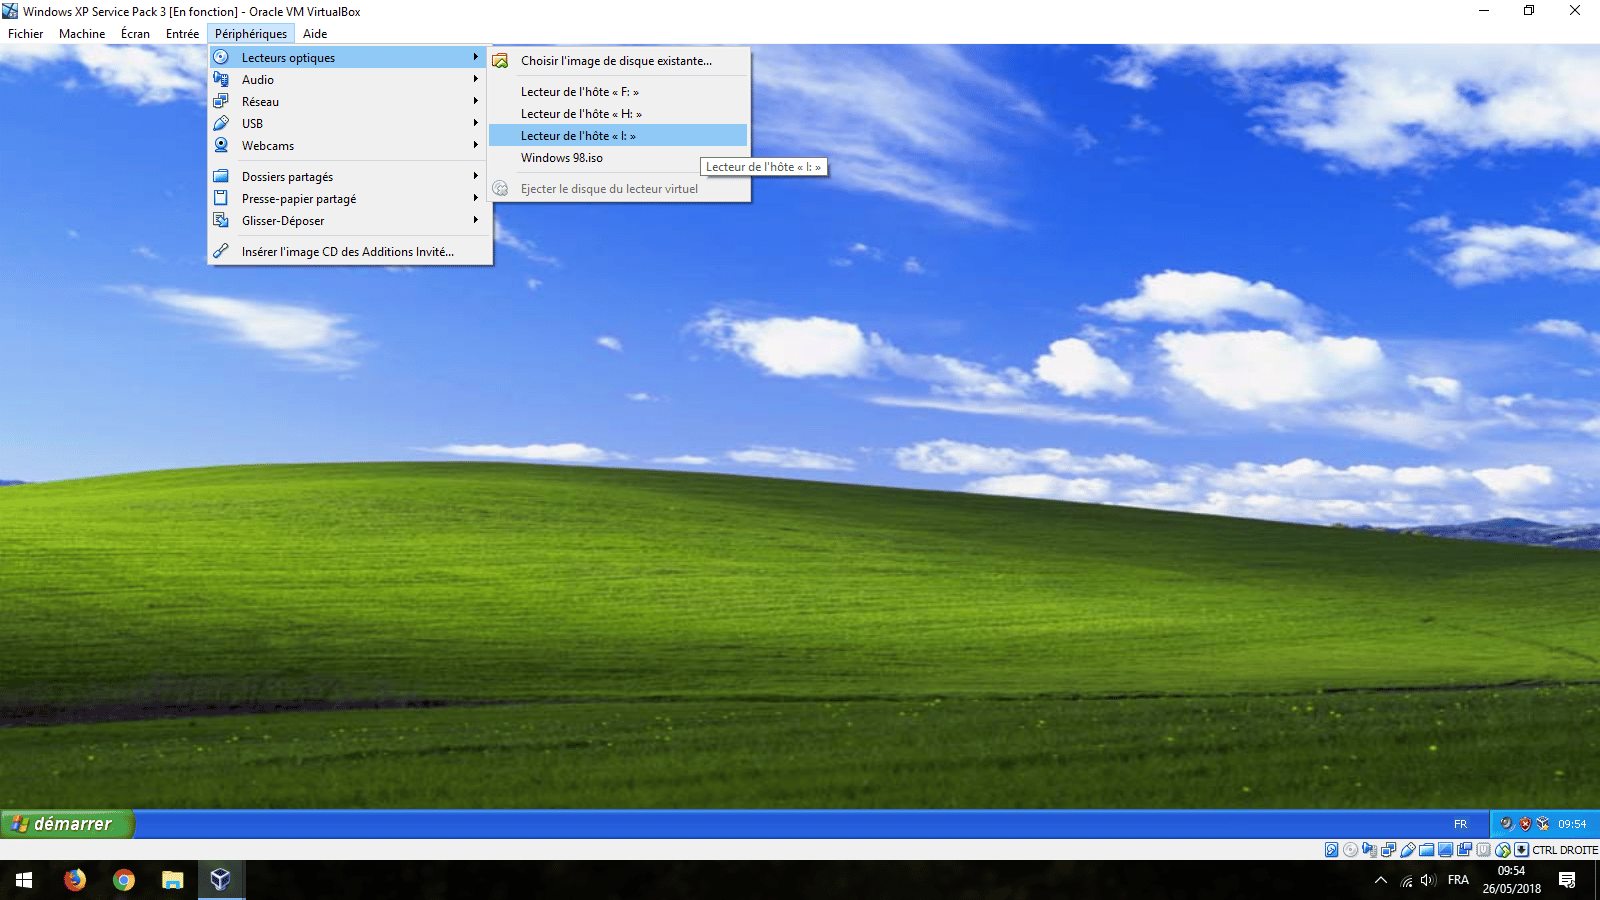Click the network status bar indicator

1388,850
